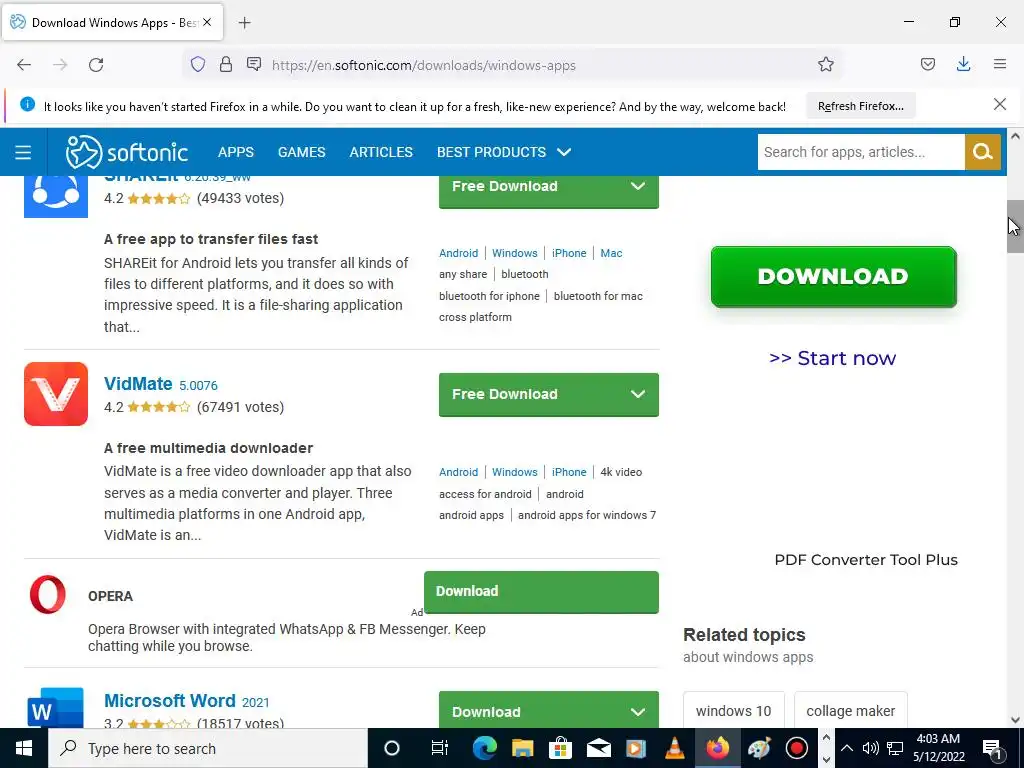Open the windows 10 related topic
This screenshot has height=768, width=1024.
tap(733, 711)
